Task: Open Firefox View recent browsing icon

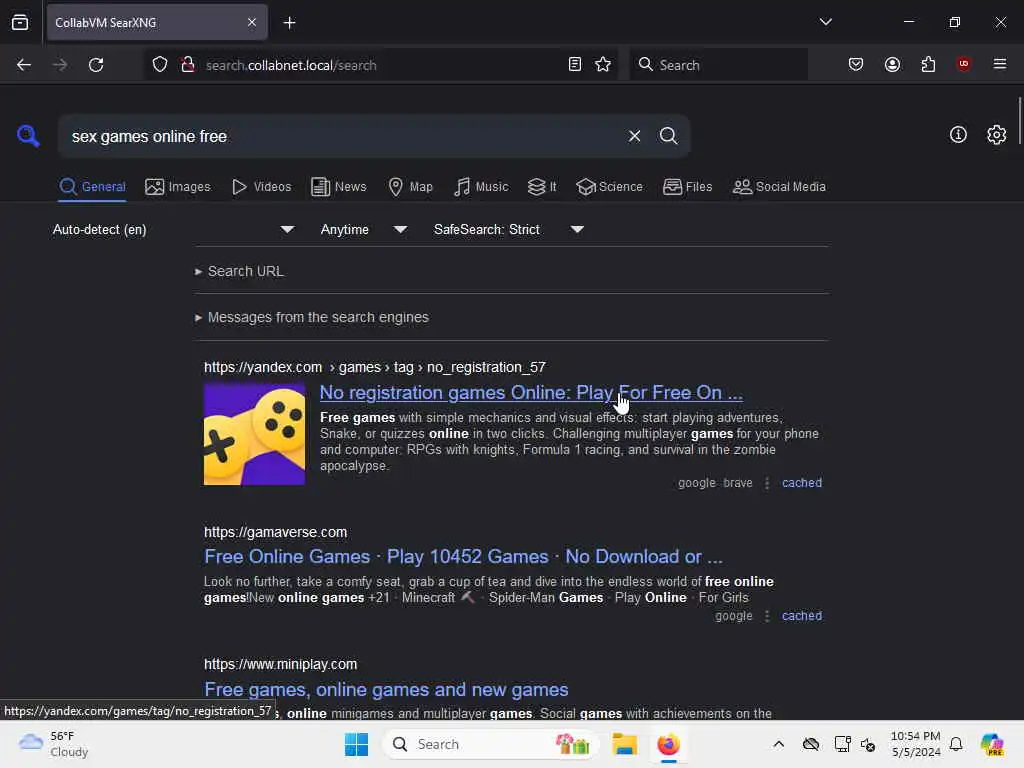Action: click(x=20, y=22)
